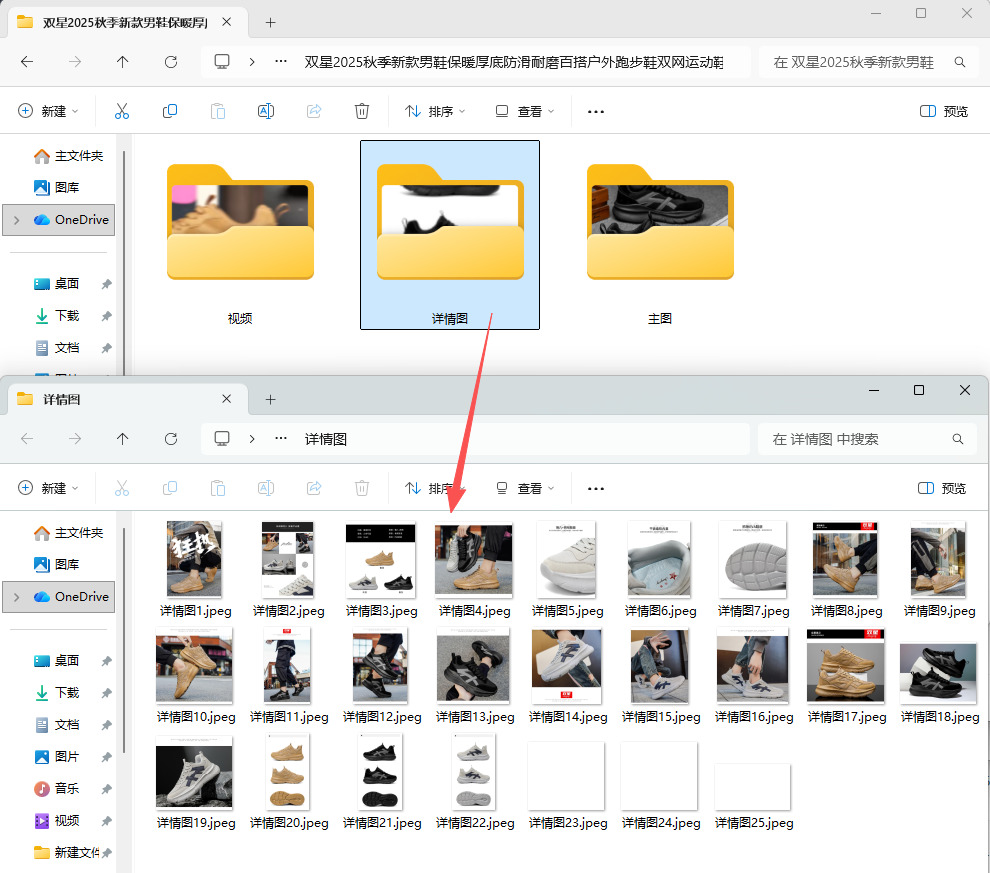Click the PC icon in top address bar

pos(222,62)
